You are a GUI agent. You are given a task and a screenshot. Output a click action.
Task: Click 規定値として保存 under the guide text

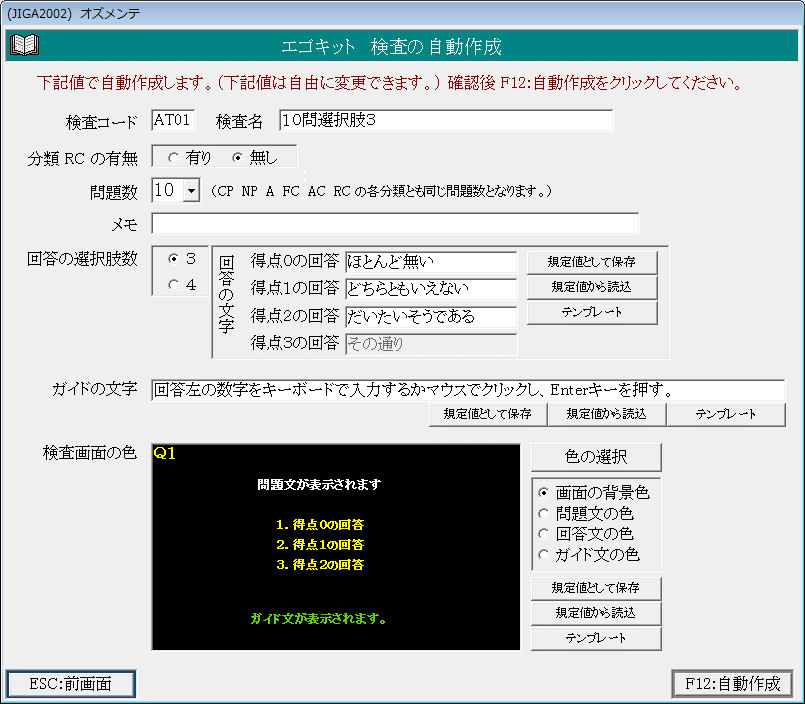tap(488, 414)
